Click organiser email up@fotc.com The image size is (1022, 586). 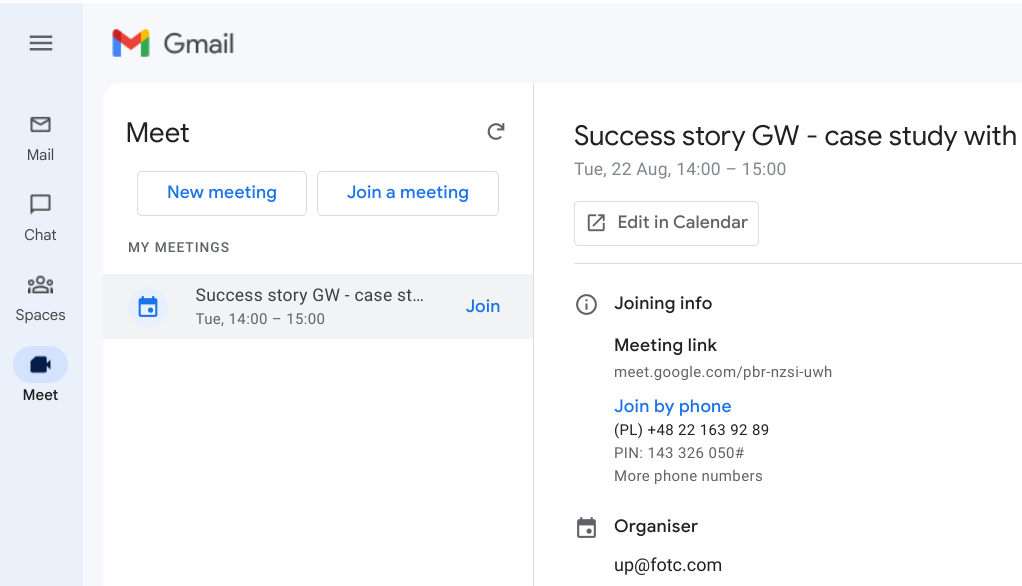(667, 565)
